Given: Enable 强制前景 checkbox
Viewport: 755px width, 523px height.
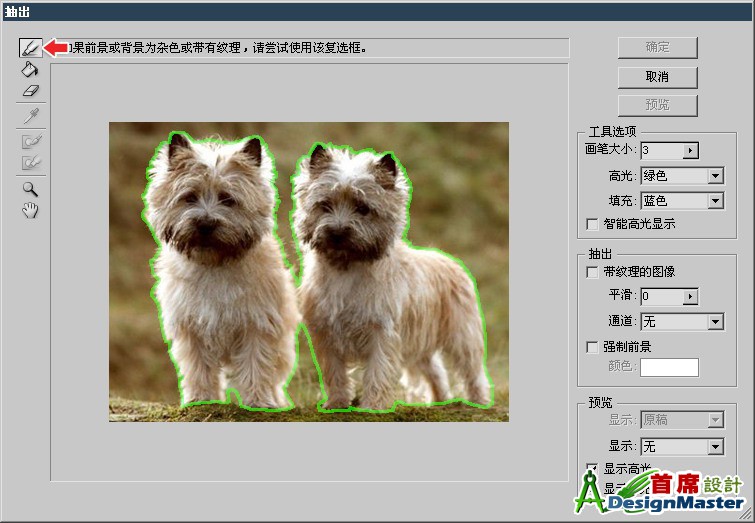Looking at the screenshot, I should (592, 347).
